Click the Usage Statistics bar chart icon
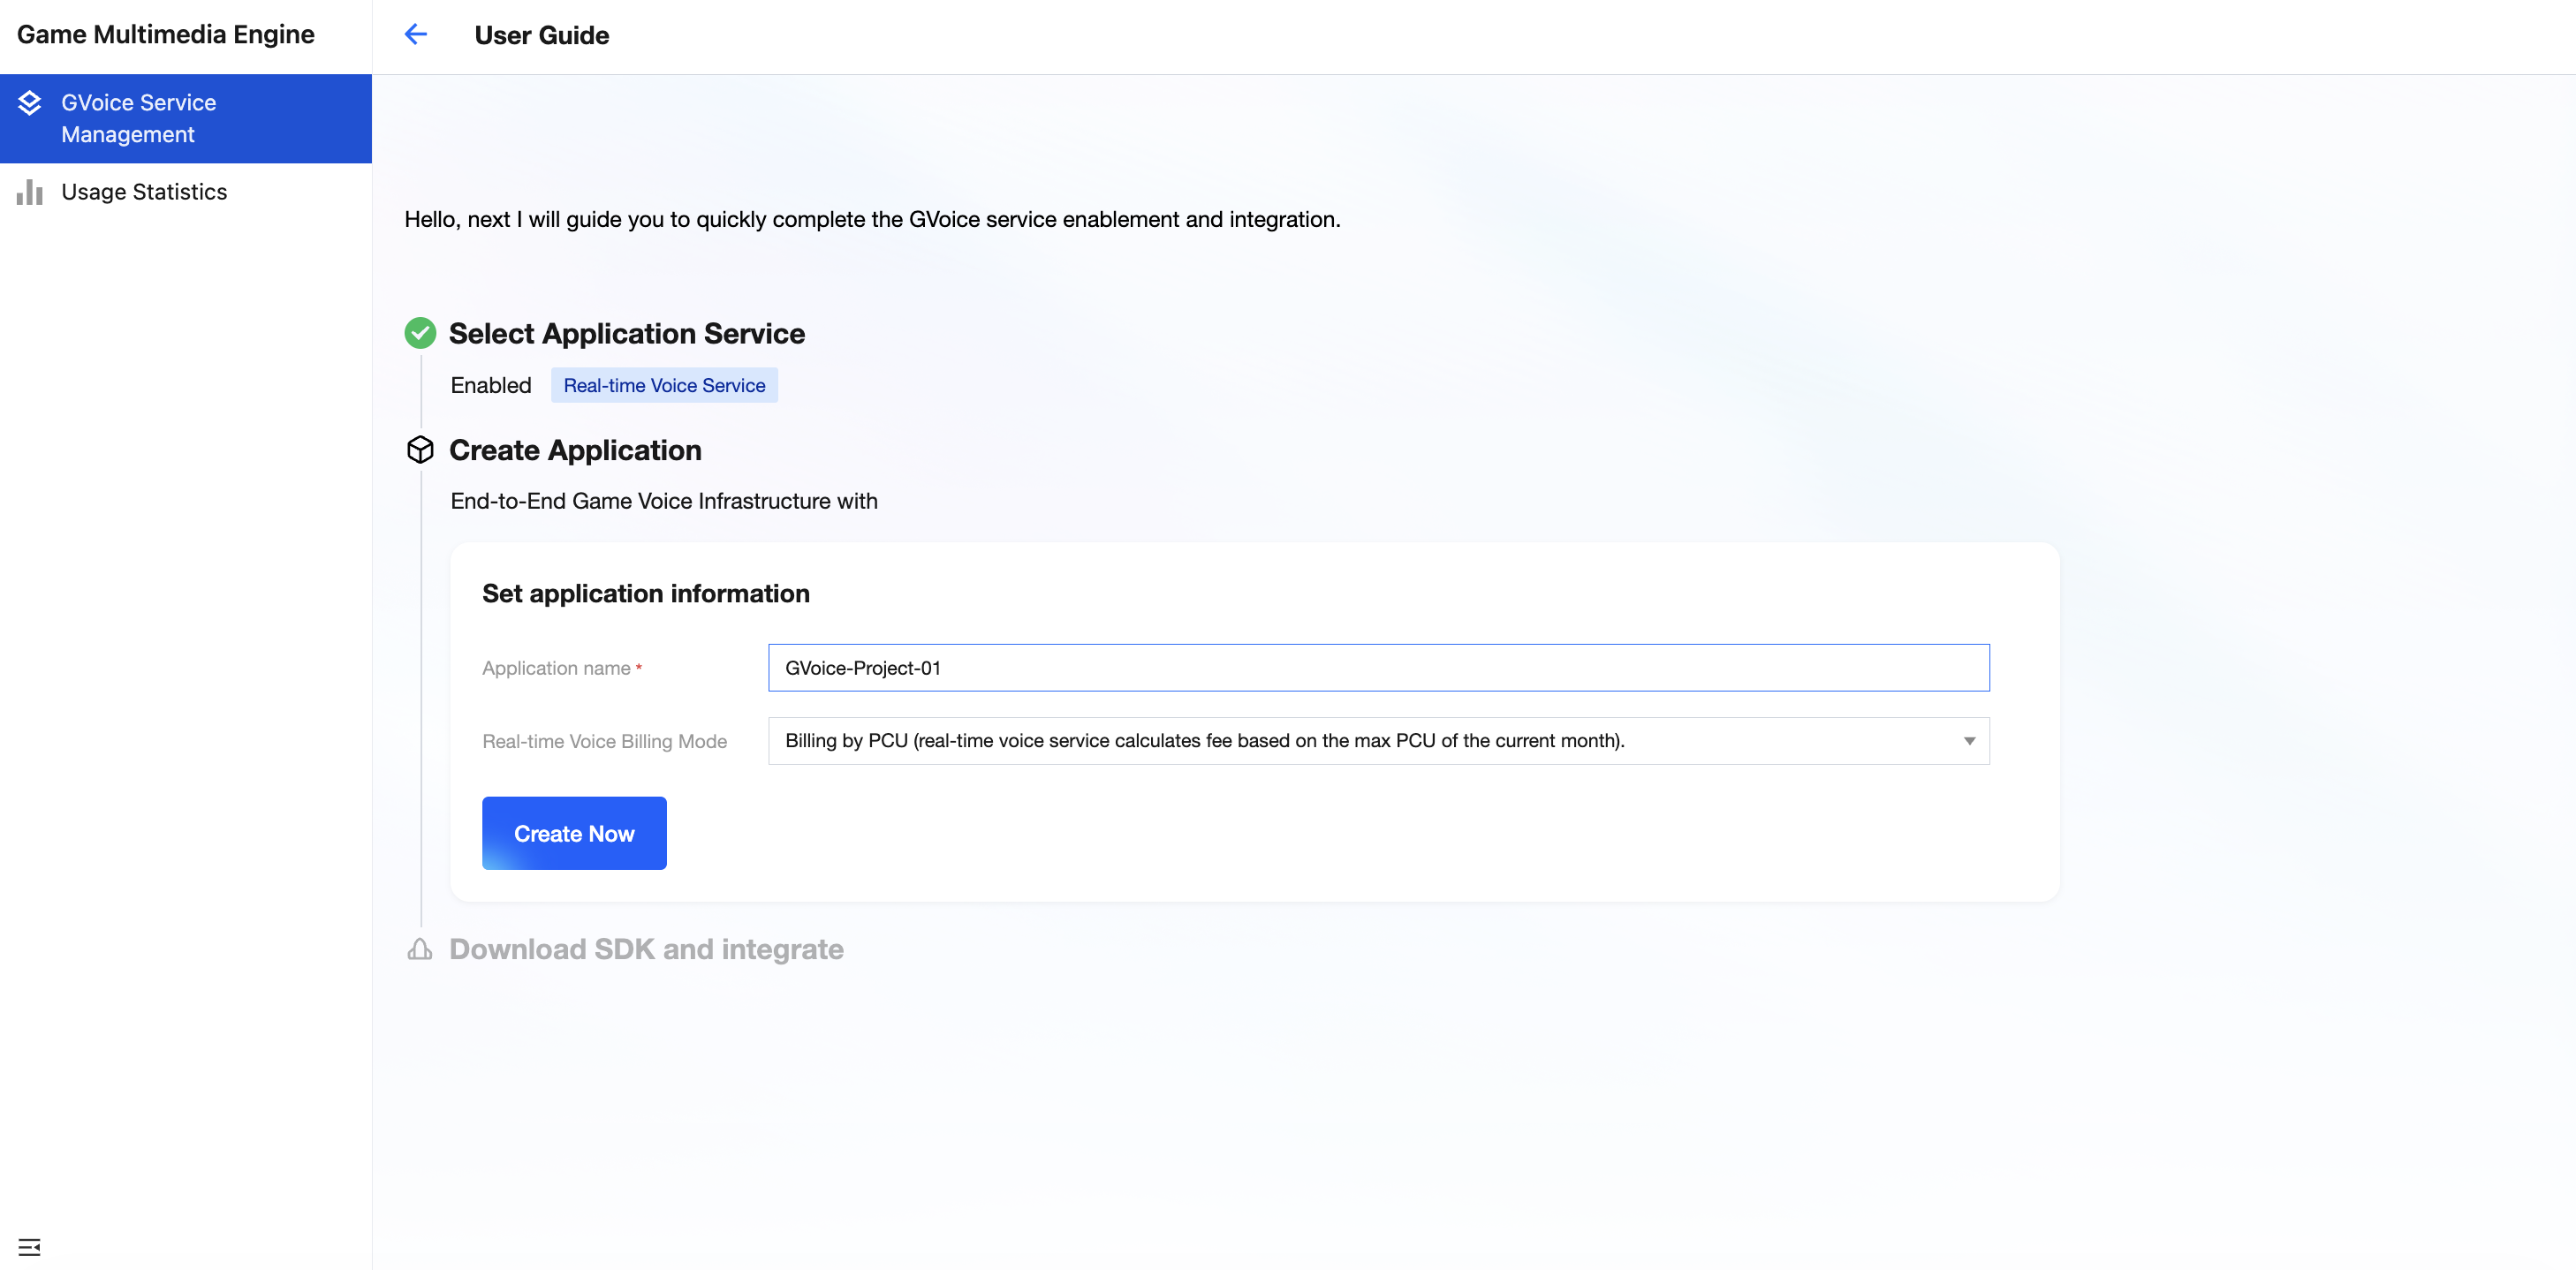The image size is (2576, 1270). tap(30, 192)
